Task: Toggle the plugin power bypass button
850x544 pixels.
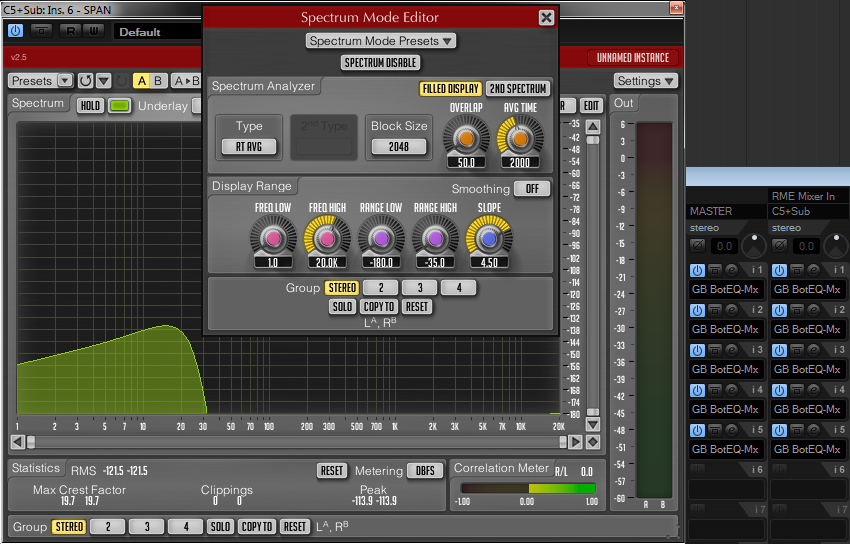Action: (15, 31)
